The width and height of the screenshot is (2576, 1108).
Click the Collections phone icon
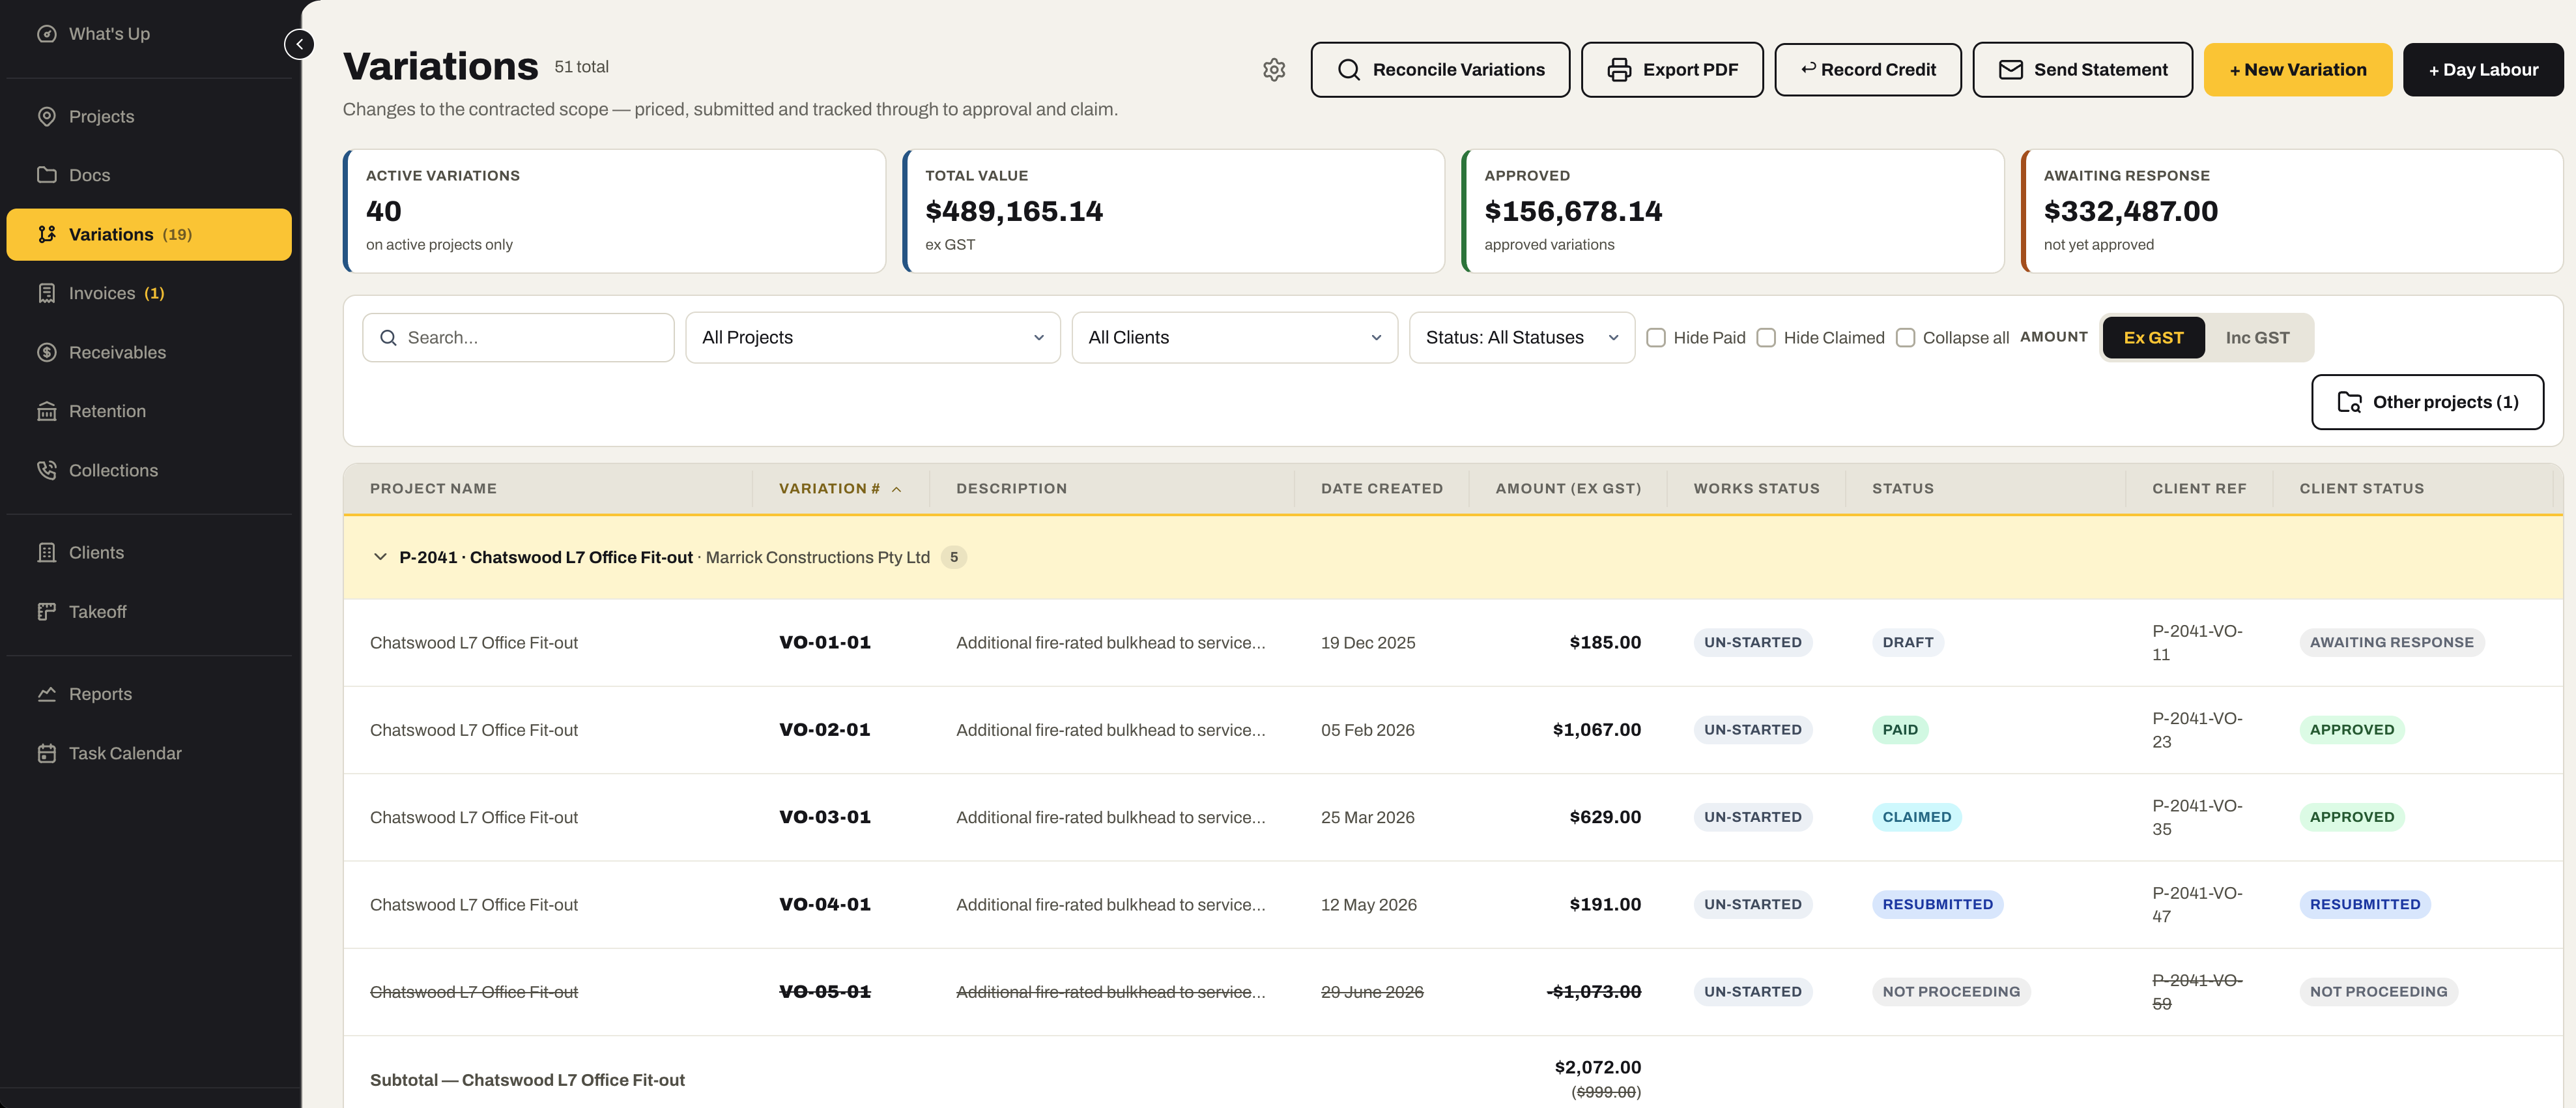pyautogui.click(x=46, y=470)
